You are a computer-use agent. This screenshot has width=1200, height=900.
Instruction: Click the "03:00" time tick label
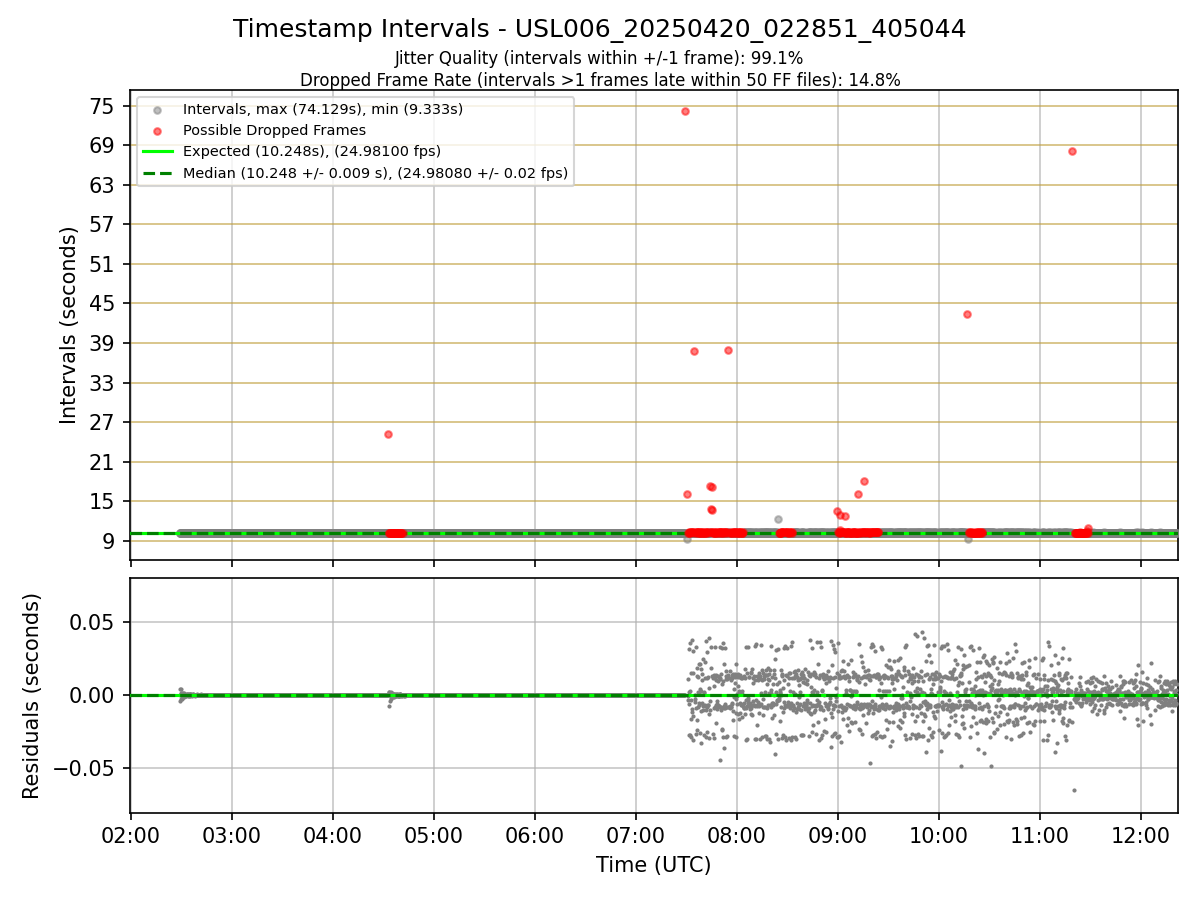point(232,835)
